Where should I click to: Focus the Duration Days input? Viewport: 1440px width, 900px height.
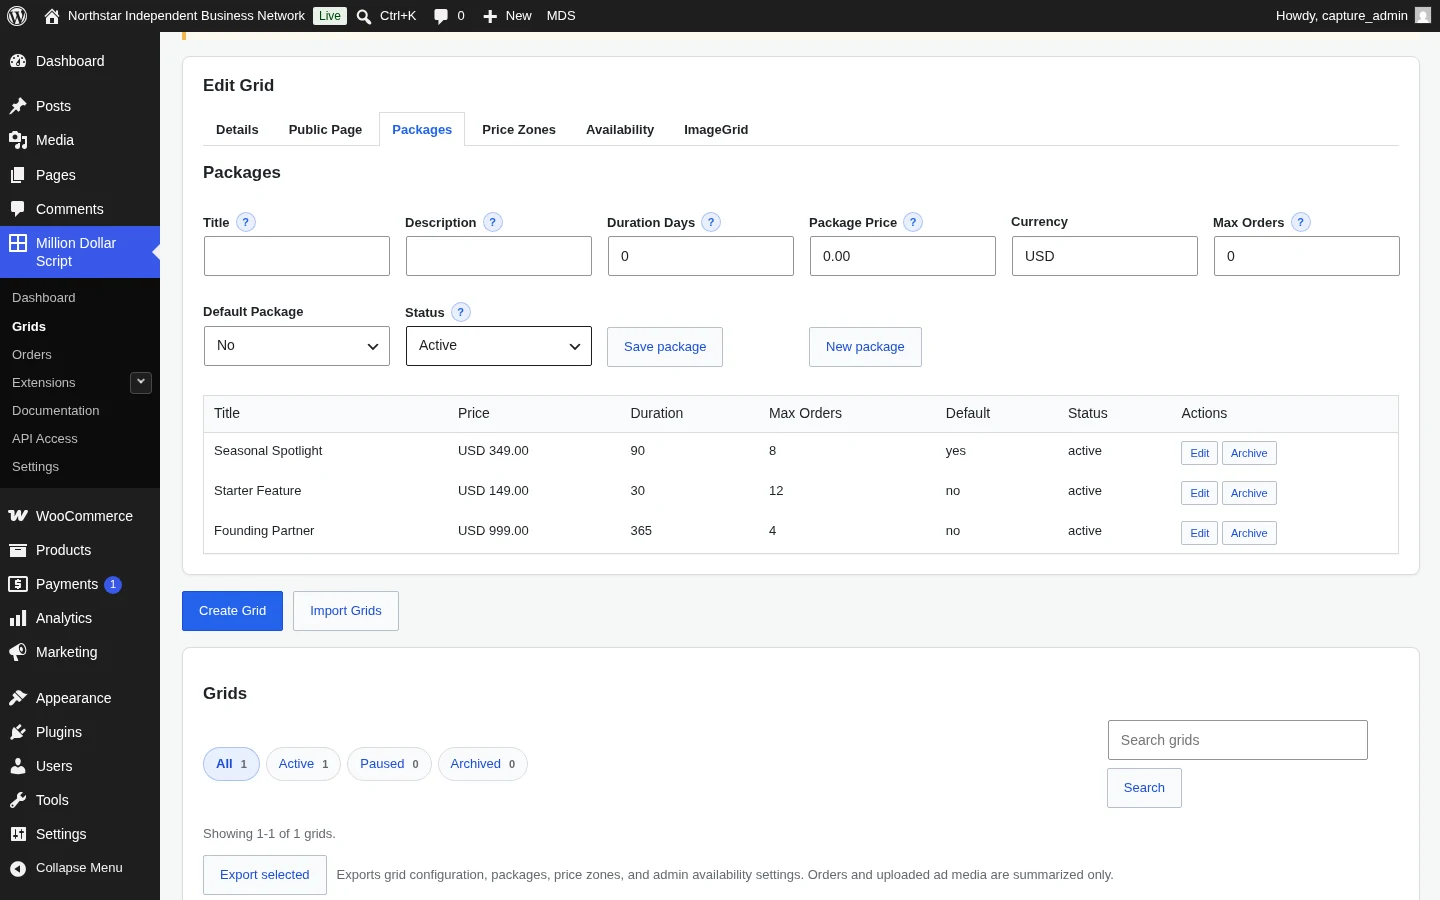701,256
